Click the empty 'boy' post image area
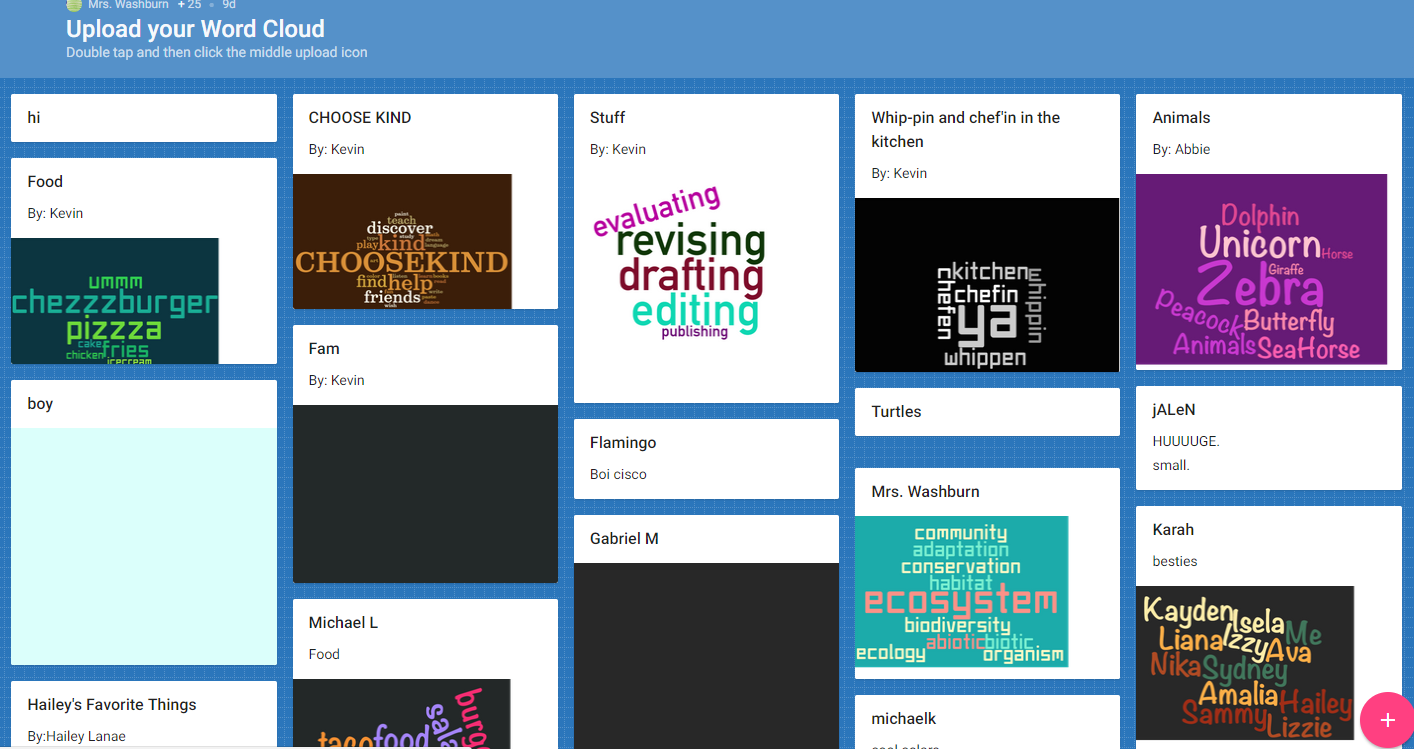 click(143, 544)
